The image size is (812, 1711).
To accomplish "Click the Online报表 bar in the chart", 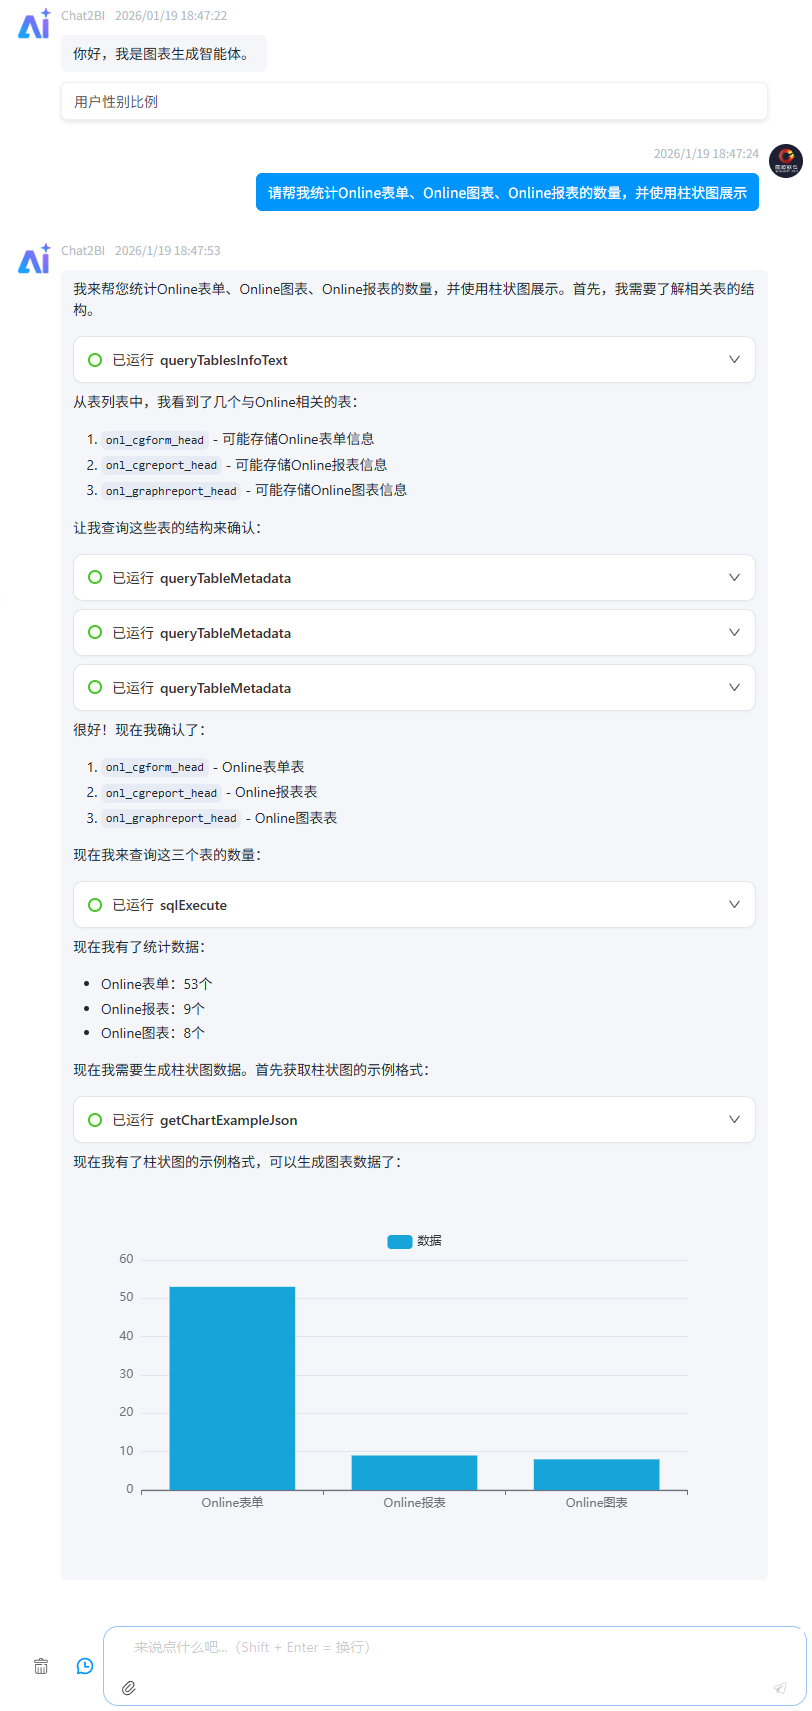I will (414, 1472).
